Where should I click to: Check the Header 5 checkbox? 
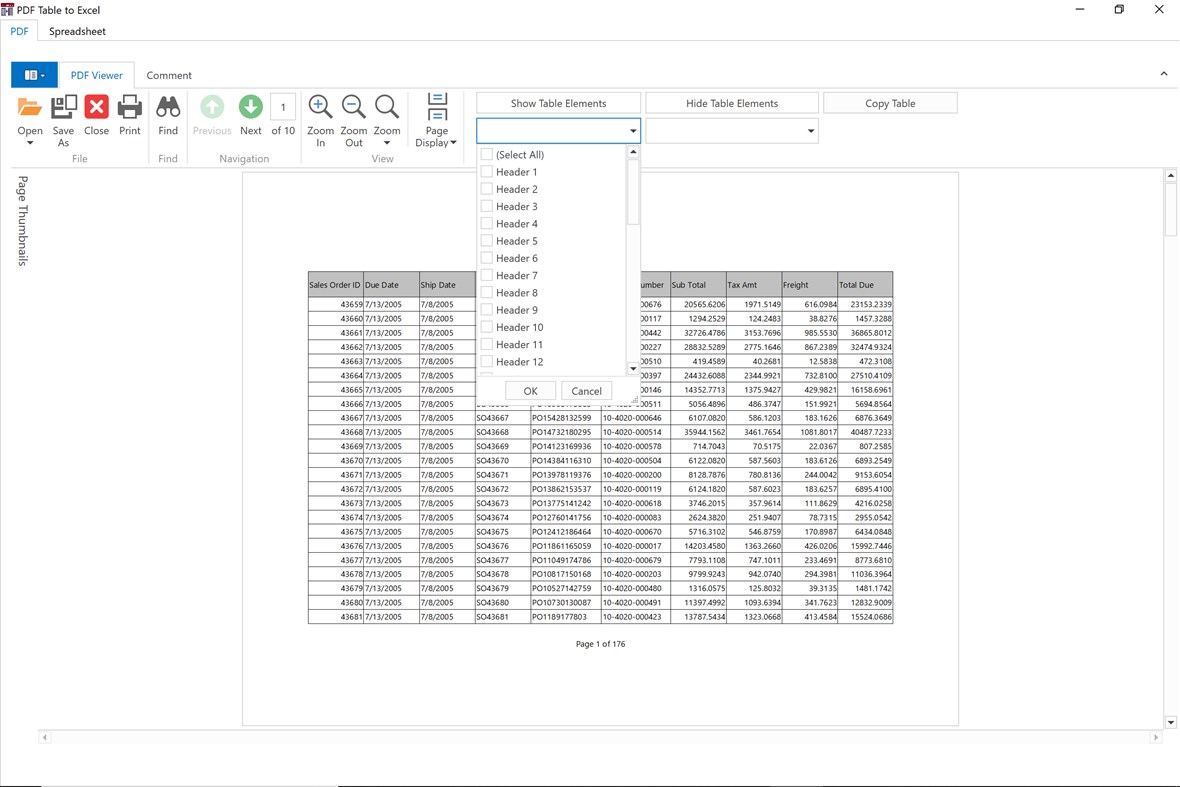pyautogui.click(x=487, y=241)
